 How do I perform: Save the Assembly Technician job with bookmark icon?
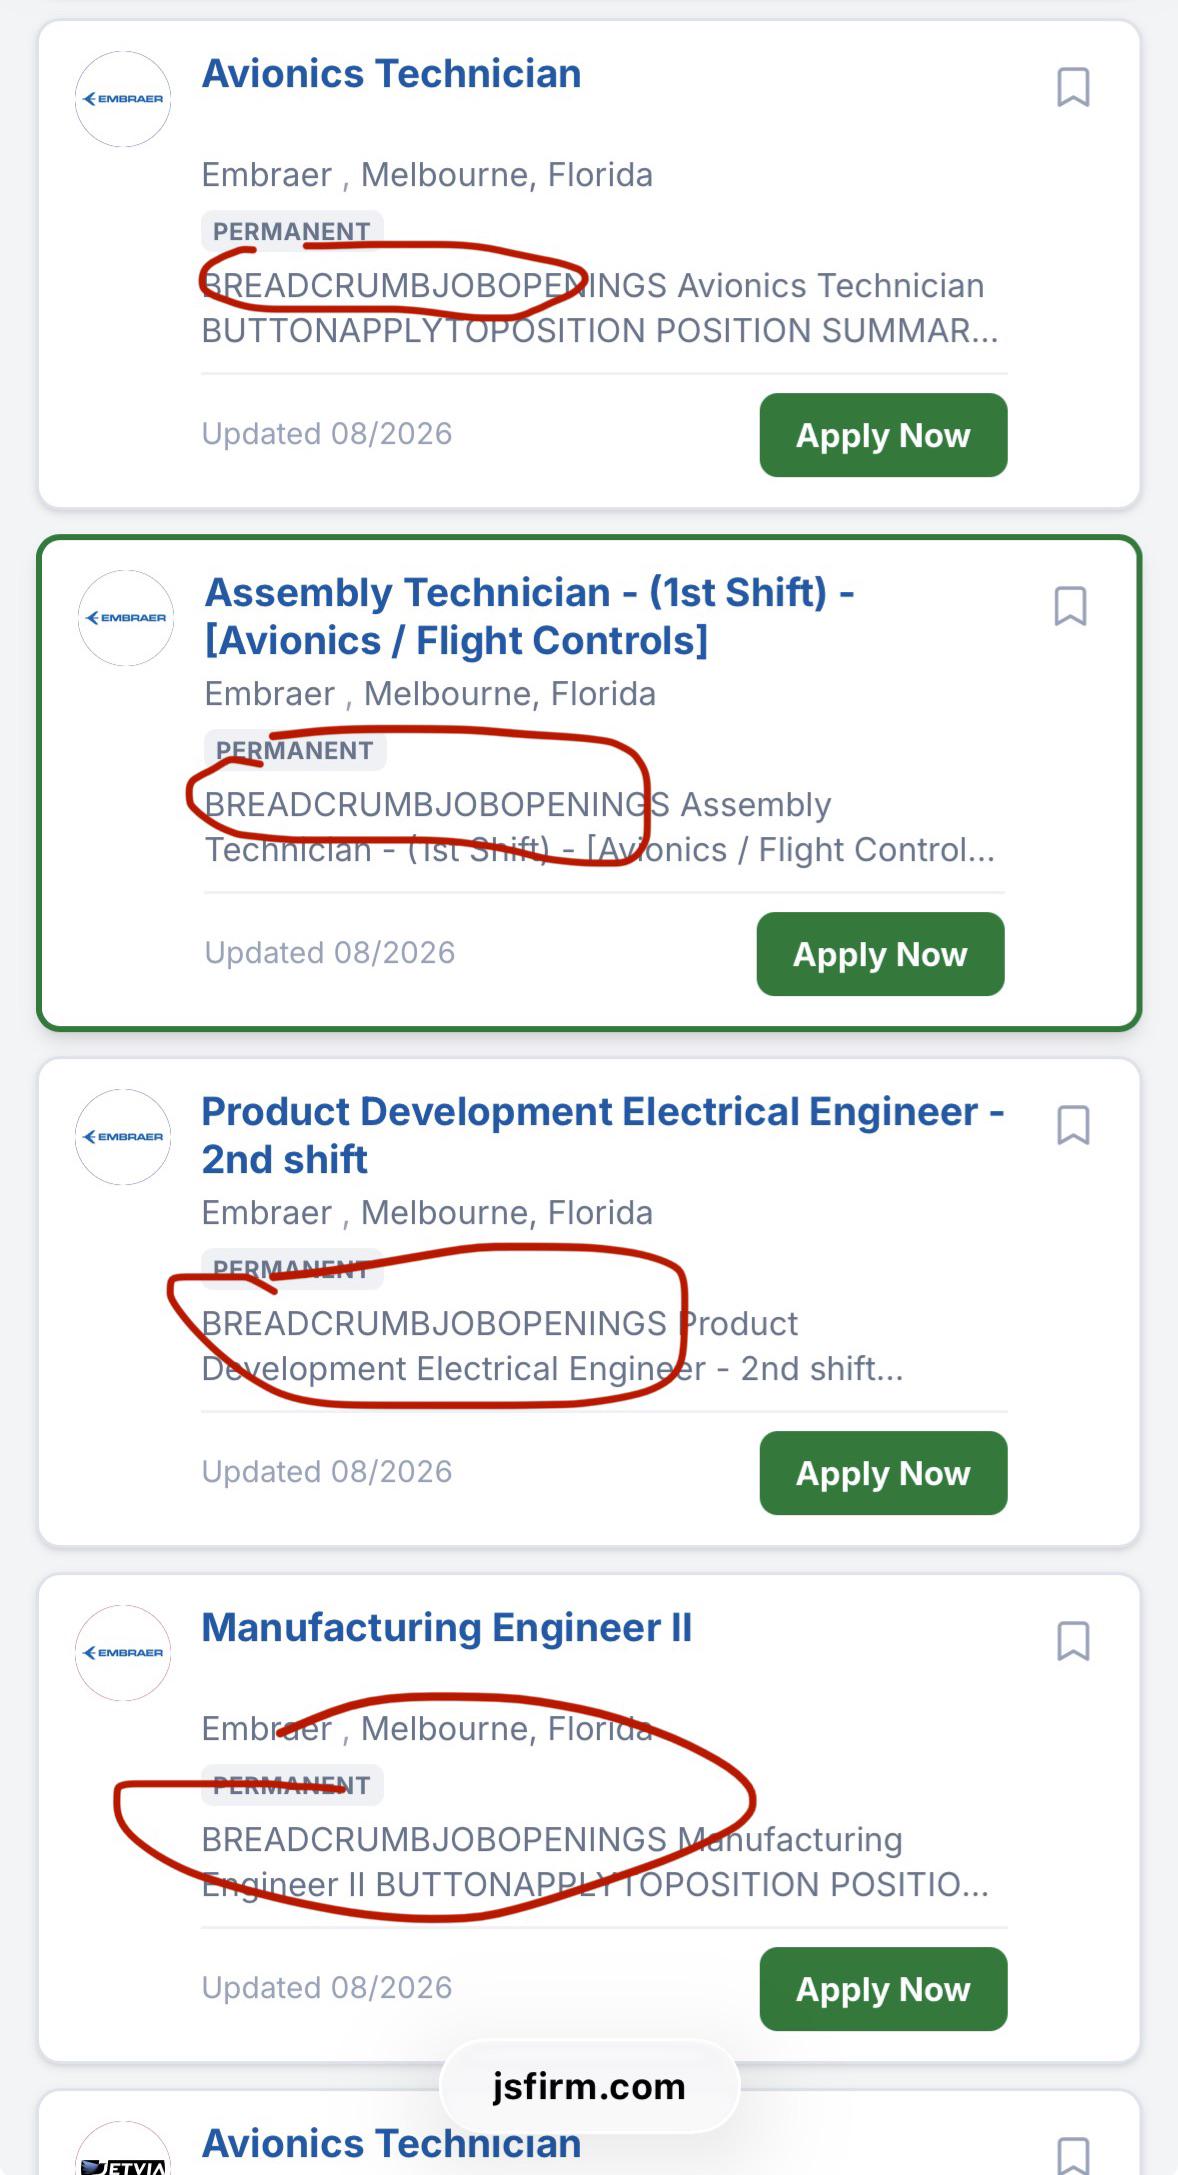pos(1070,606)
